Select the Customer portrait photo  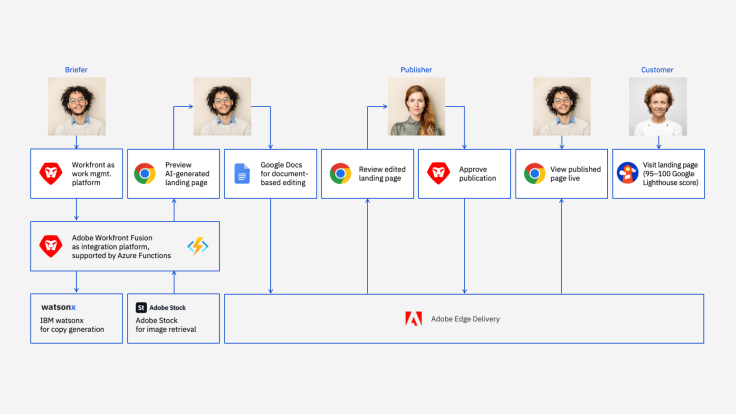(658, 107)
